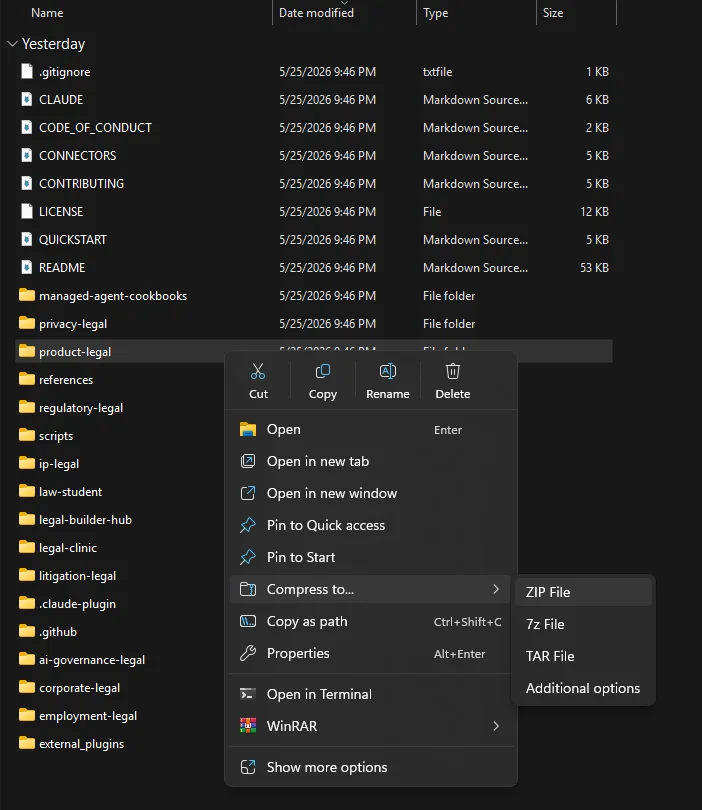Click the Properties wrench icon
This screenshot has height=810, width=702.
[x=248, y=653]
